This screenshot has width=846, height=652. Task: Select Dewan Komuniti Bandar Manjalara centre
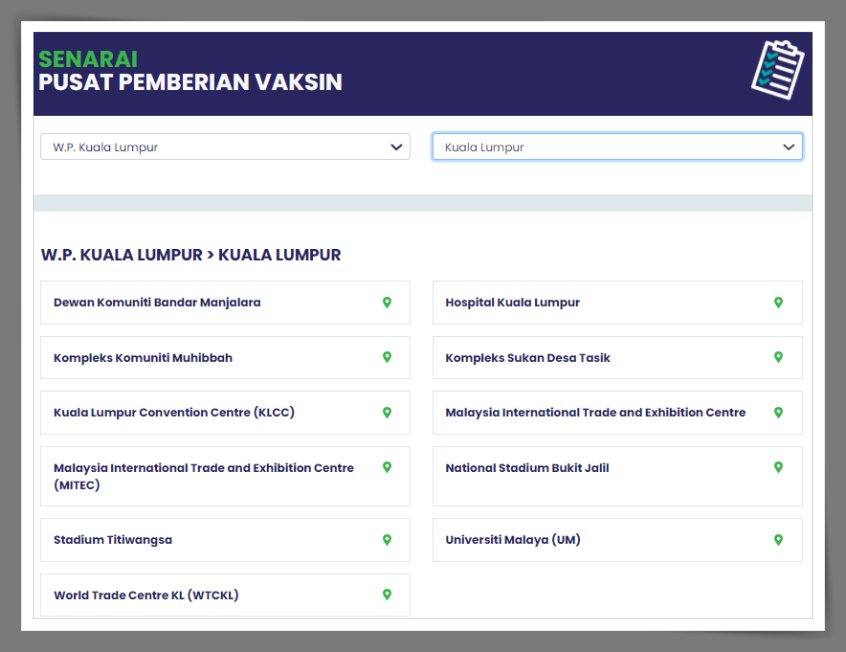[x=157, y=303]
